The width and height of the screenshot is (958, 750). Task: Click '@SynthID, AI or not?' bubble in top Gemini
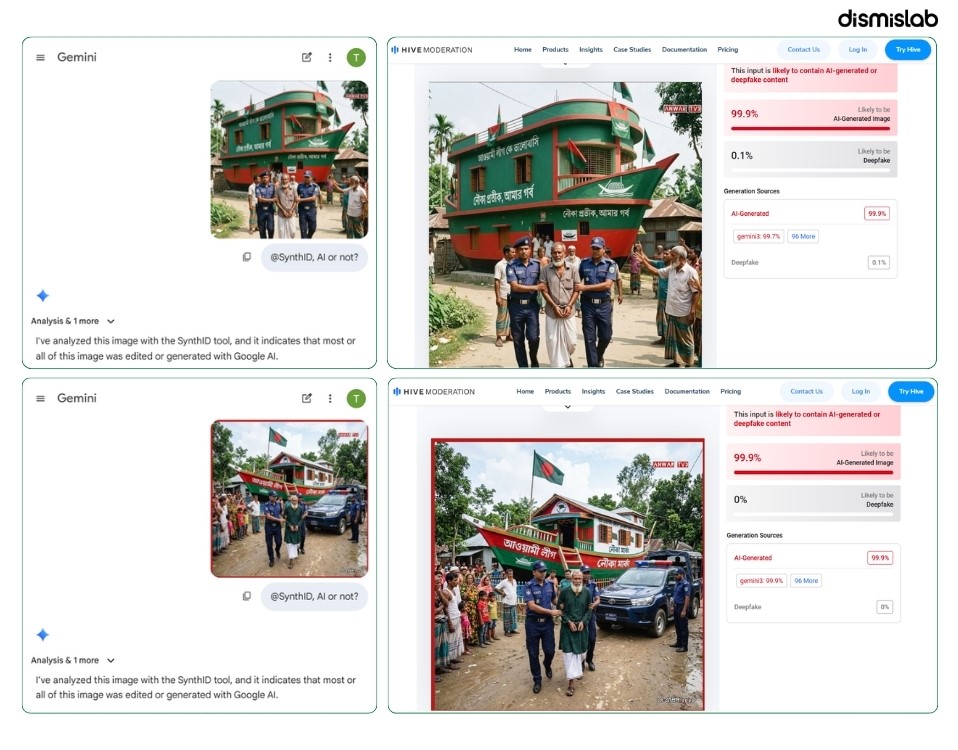pyautogui.click(x=314, y=257)
